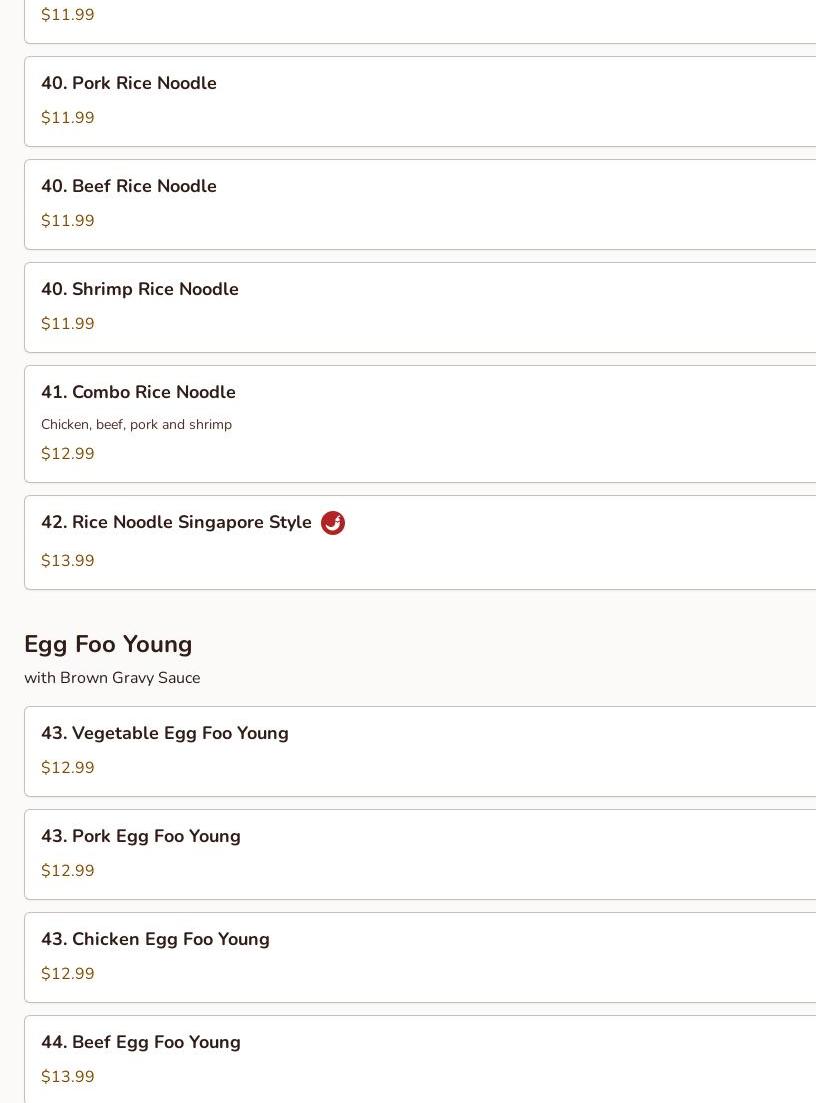The height and width of the screenshot is (1103, 816).
Task: Choose 40. Shrimp Rice Noodle dish
Action: pyautogui.click(x=140, y=290)
